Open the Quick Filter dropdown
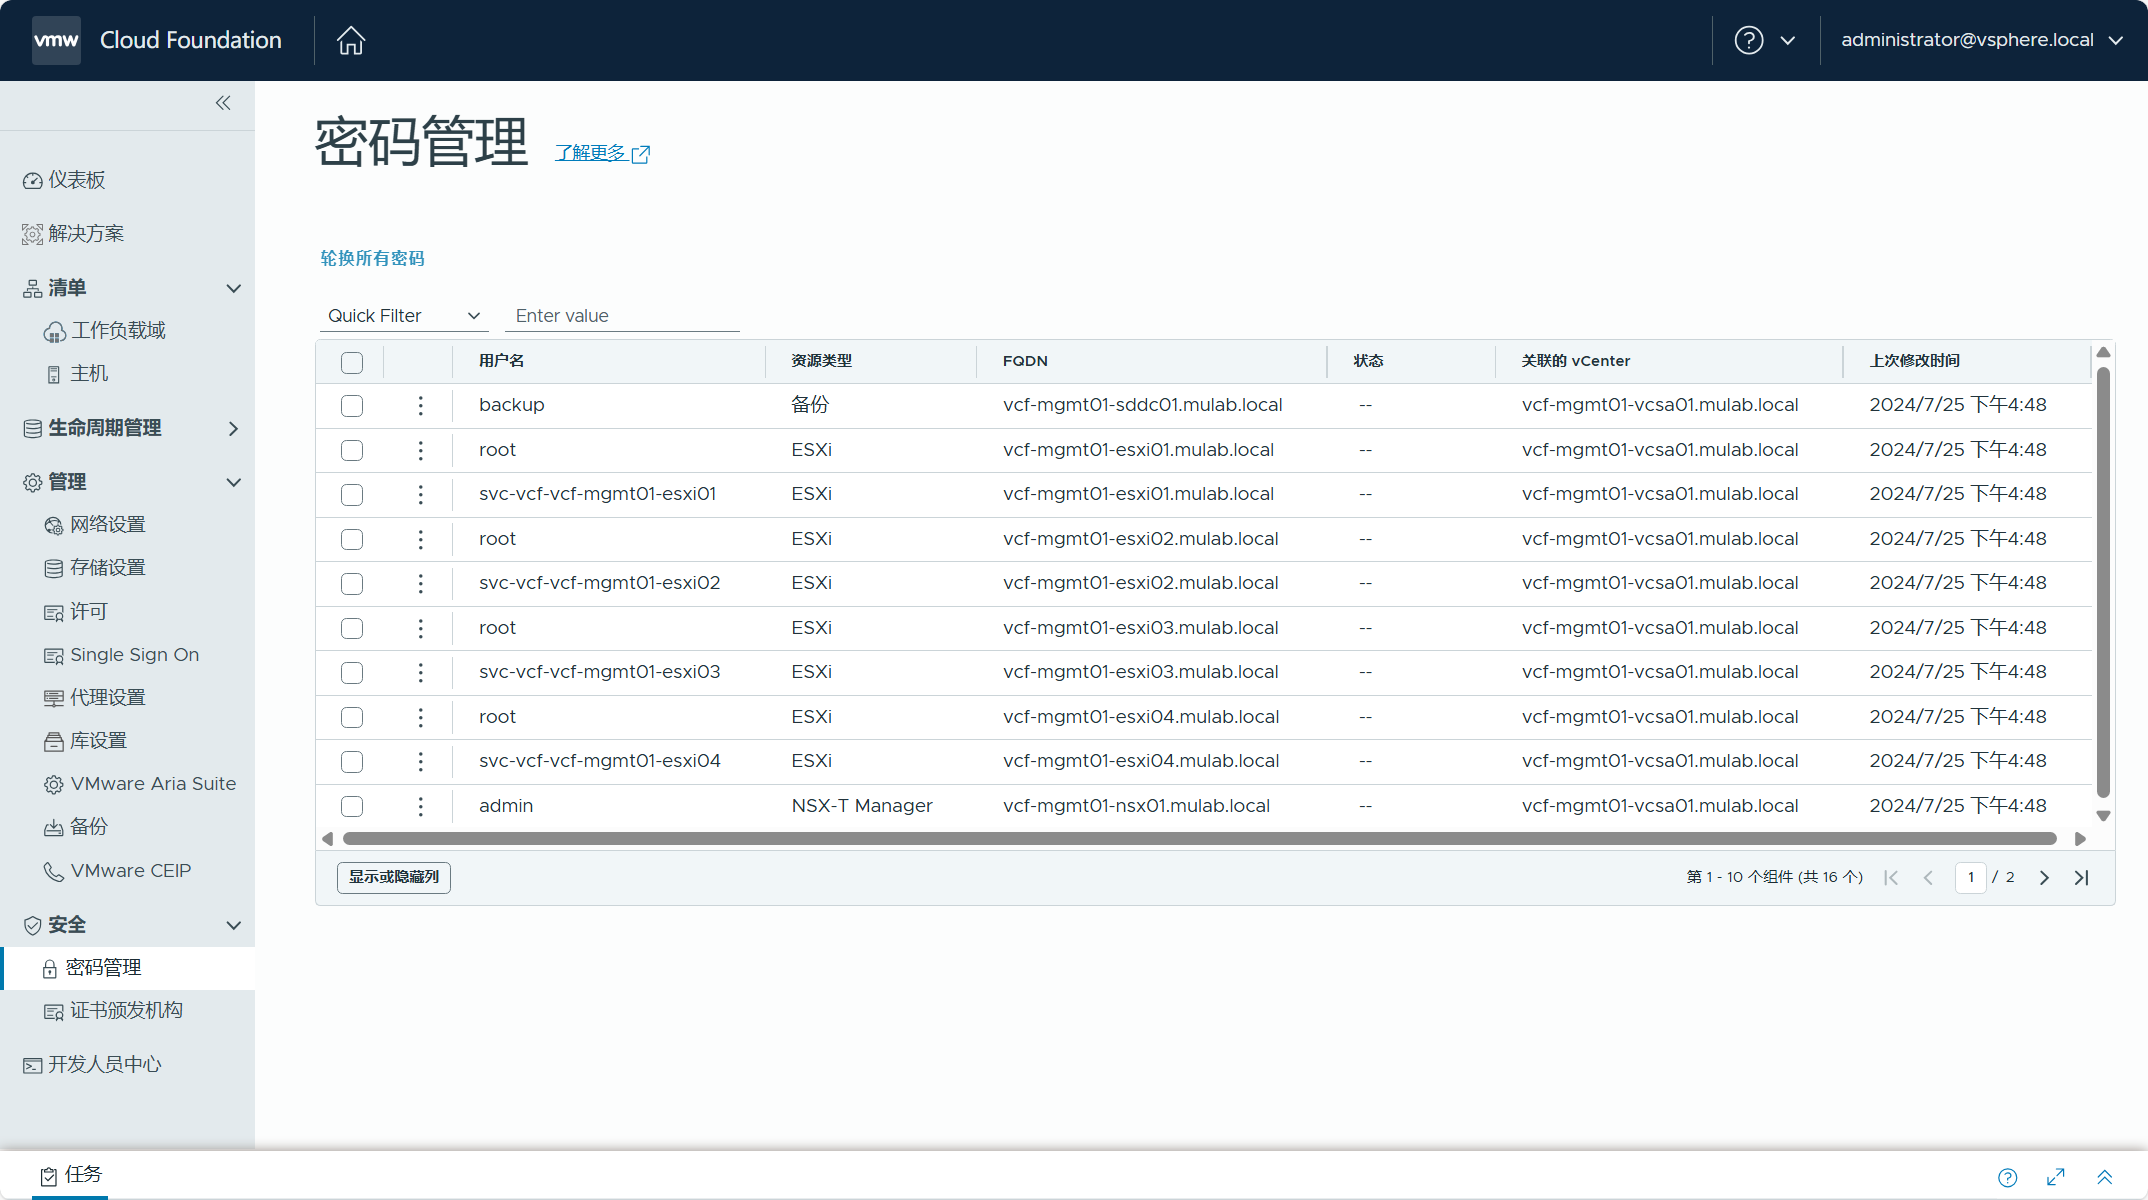Screen dimensions: 2148x1200 (404, 316)
